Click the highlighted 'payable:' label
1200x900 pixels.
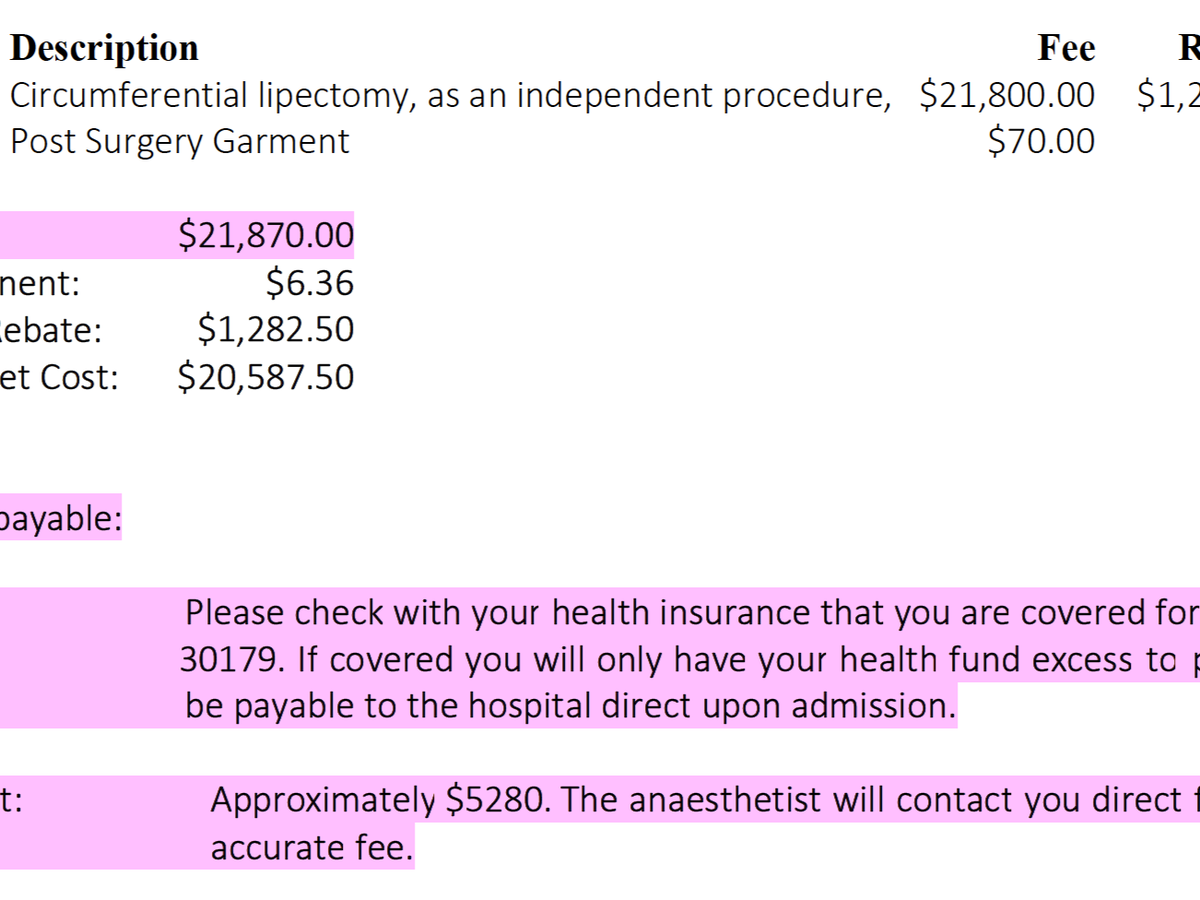pos(60,519)
